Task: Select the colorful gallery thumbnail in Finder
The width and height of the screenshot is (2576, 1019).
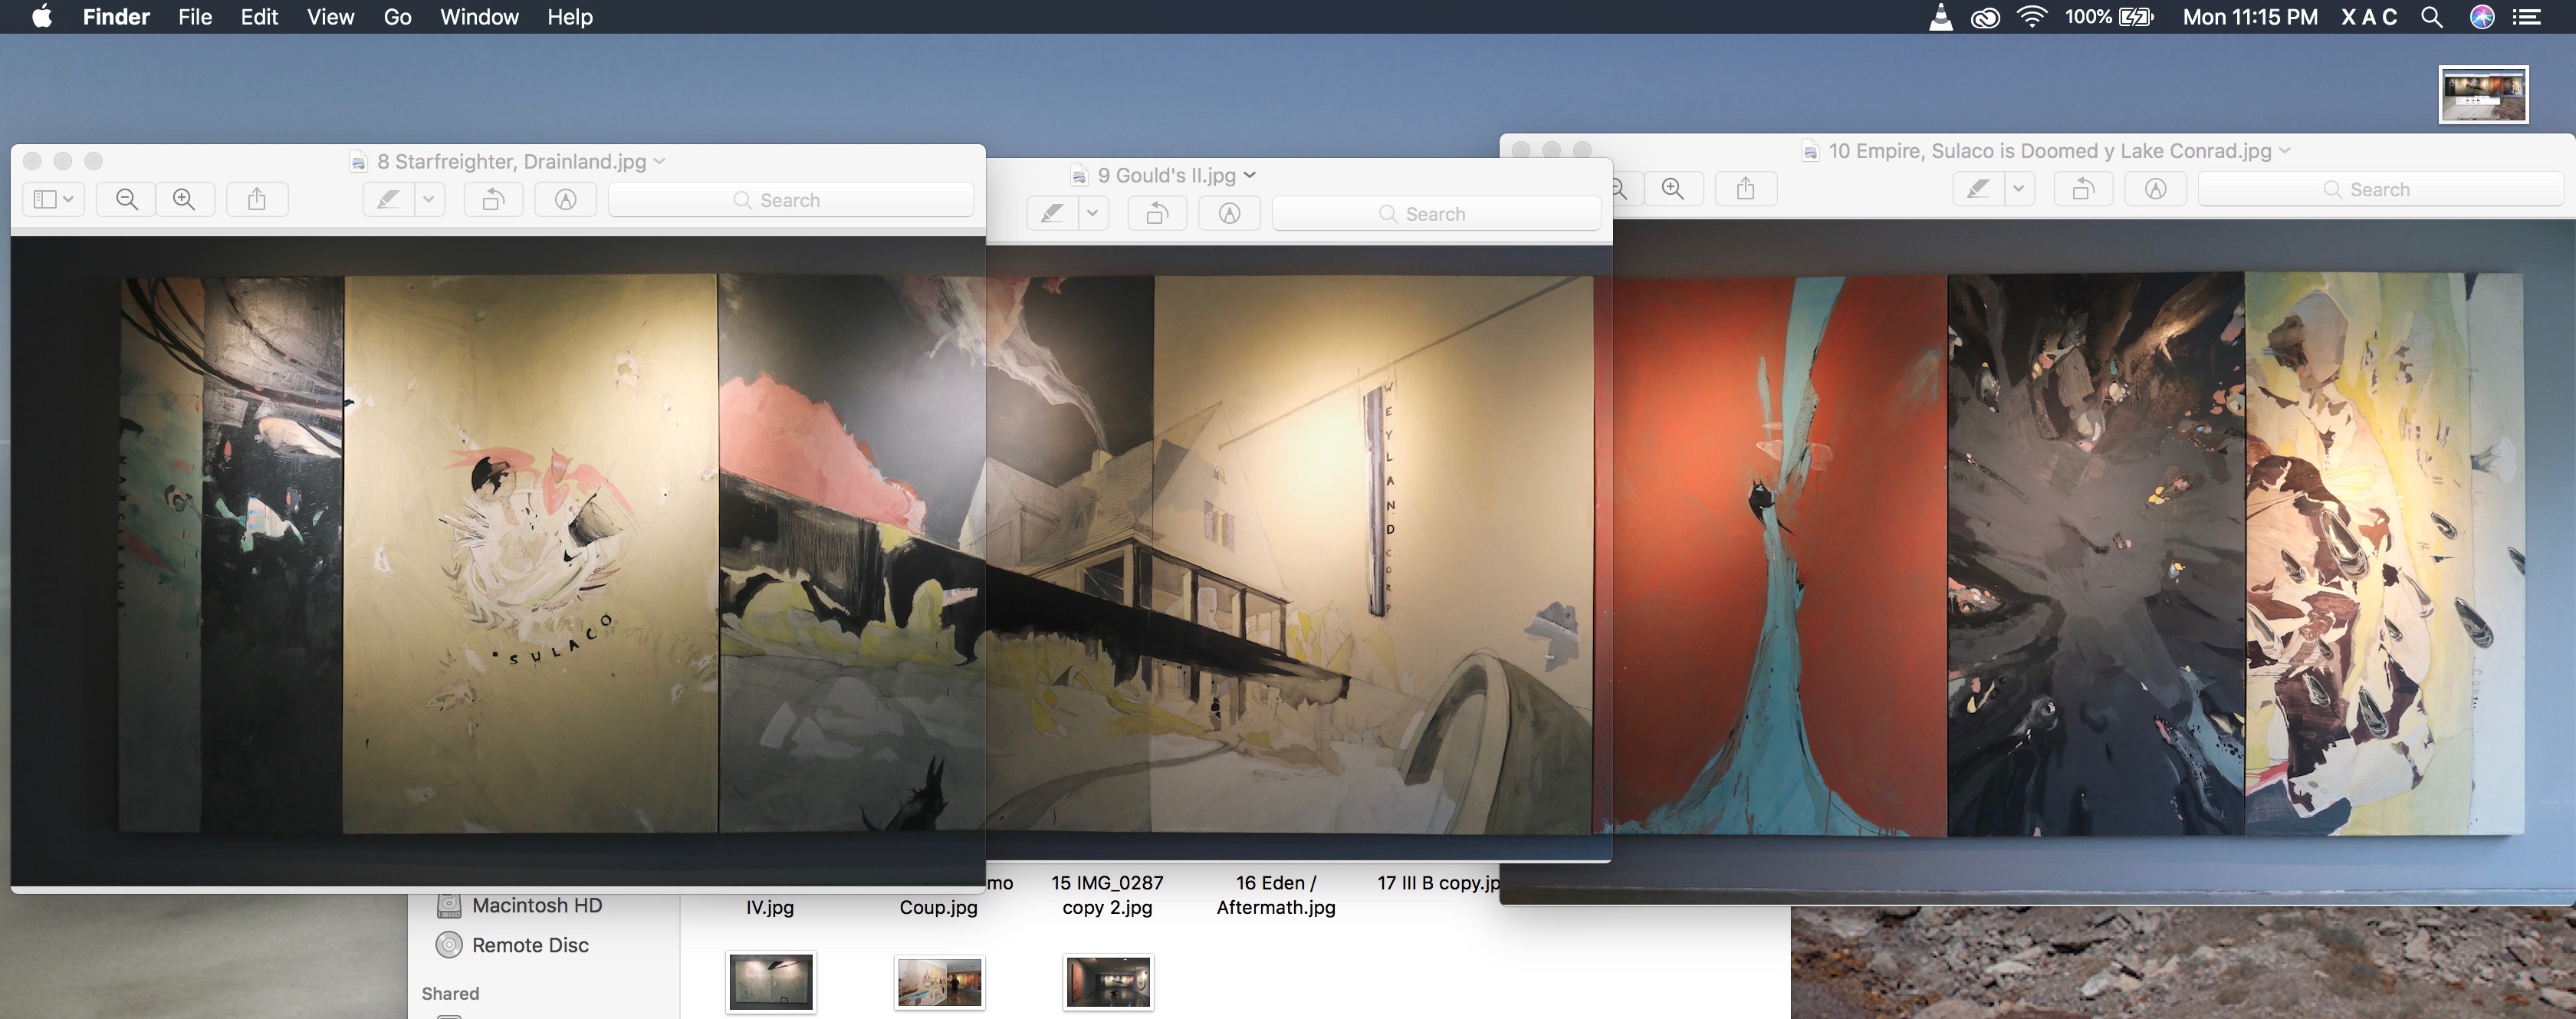Action: coord(939,982)
